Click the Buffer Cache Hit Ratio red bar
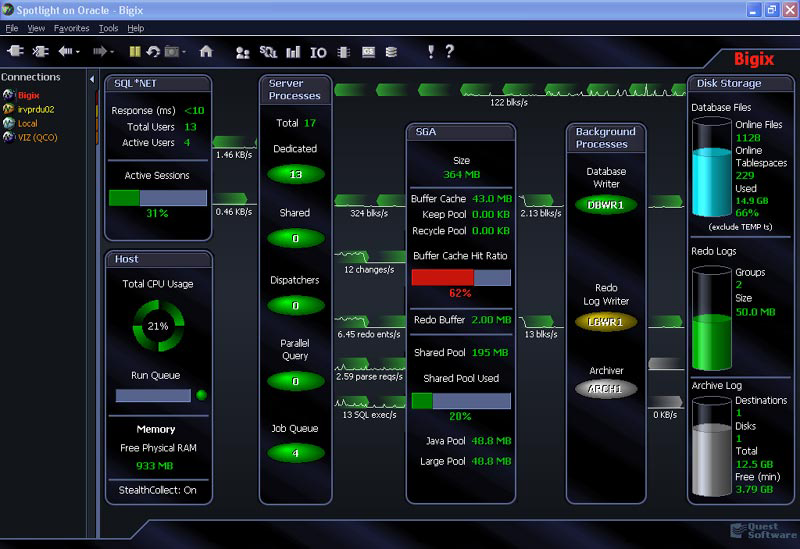The height and width of the screenshot is (549, 800). pyautogui.click(x=461, y=277)
